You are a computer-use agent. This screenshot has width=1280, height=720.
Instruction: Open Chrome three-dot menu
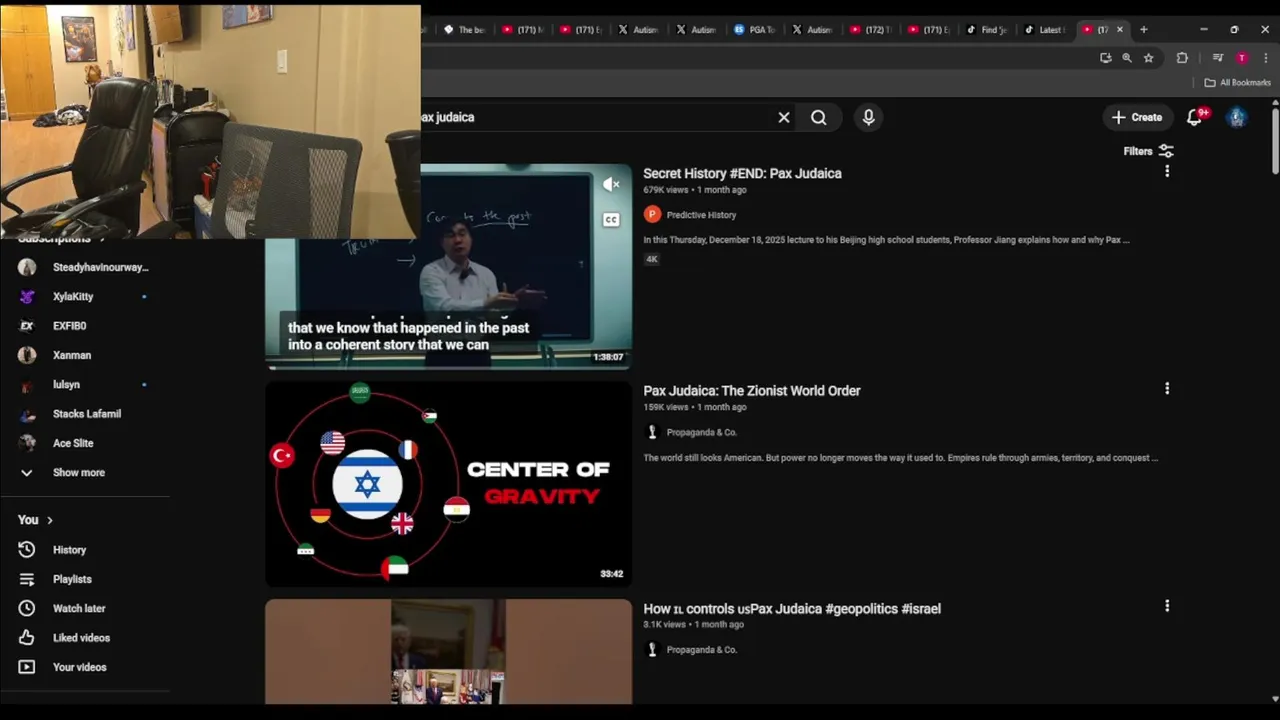pyautogui.click(x=1266, y=58)
